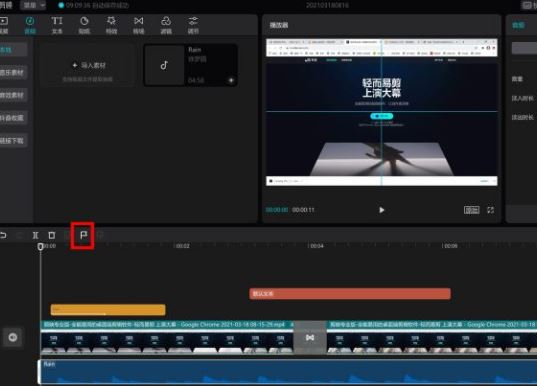
Task: Open the Stickers tab icon
Action: tap(84, 25)
